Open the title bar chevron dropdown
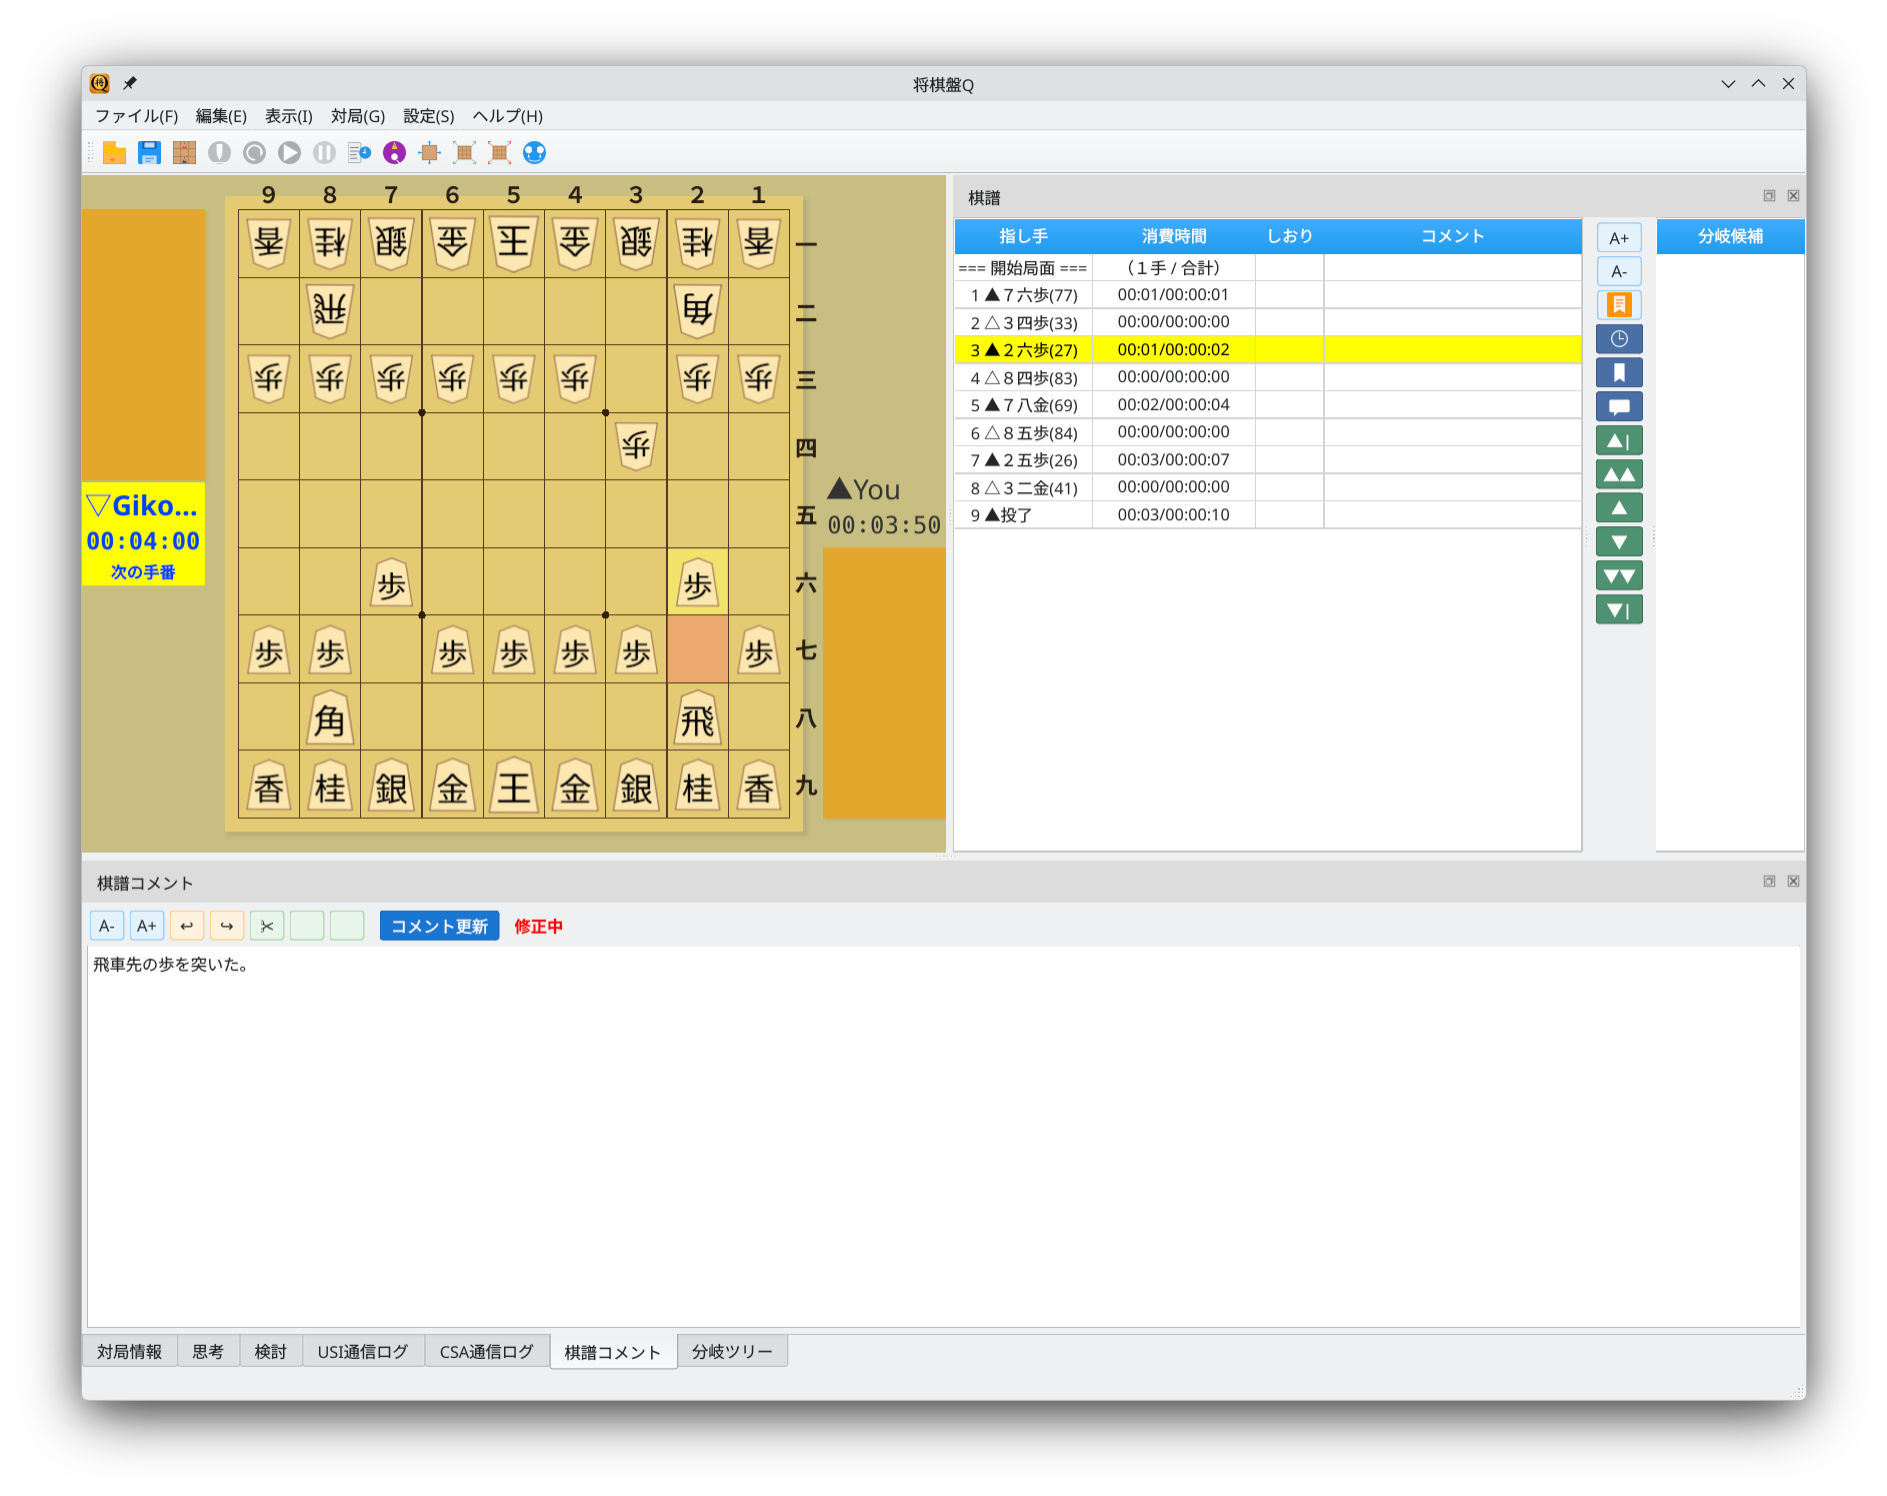The height and width of the screenshot is (1496, 1887). [1729, 84]
